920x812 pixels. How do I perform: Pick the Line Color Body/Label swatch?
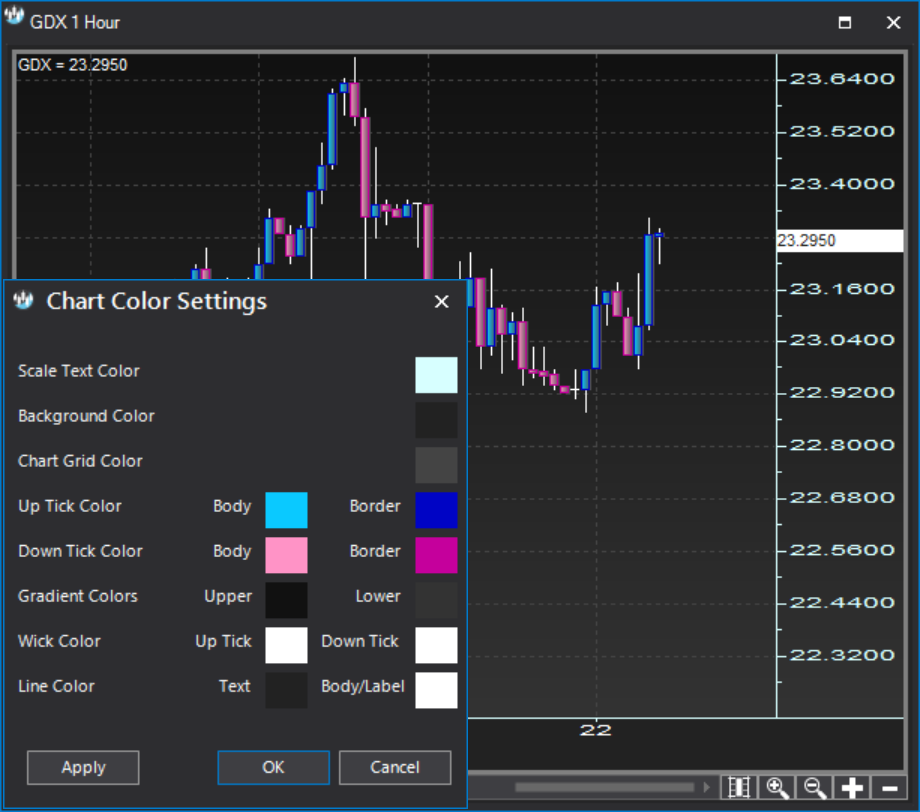[437, 691]
